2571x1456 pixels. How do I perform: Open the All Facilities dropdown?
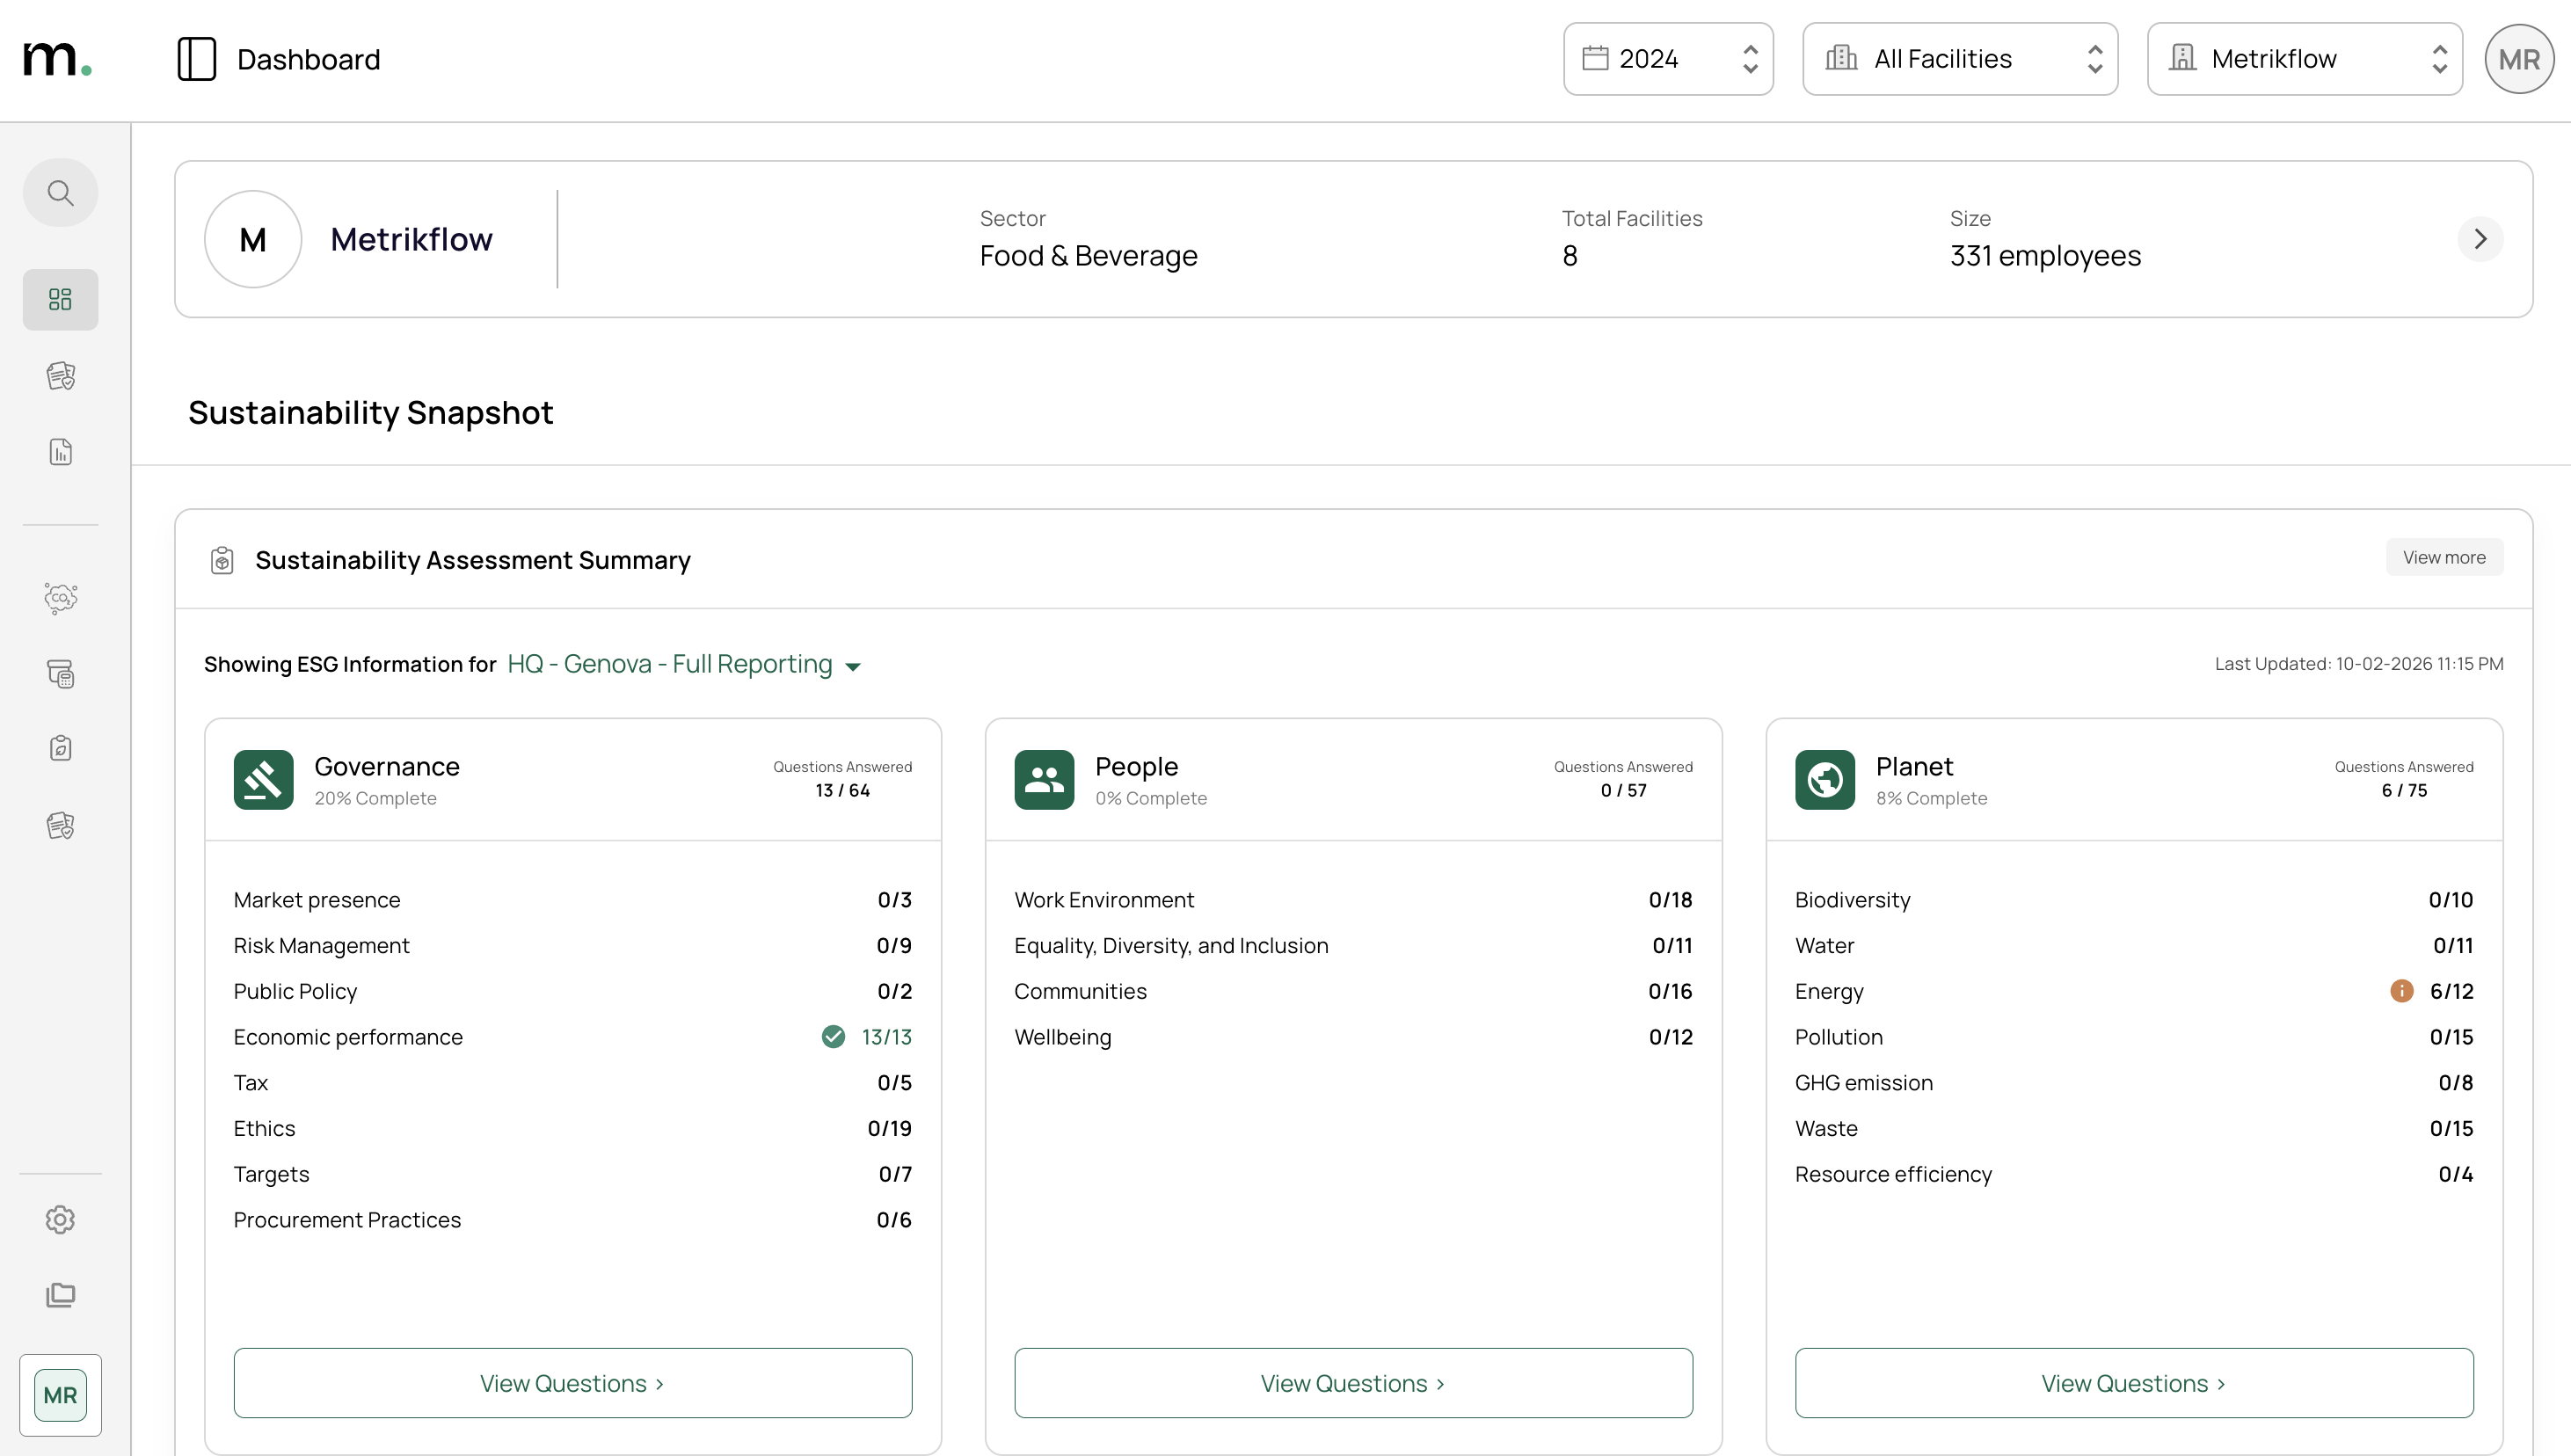(x=1959, y=59)
